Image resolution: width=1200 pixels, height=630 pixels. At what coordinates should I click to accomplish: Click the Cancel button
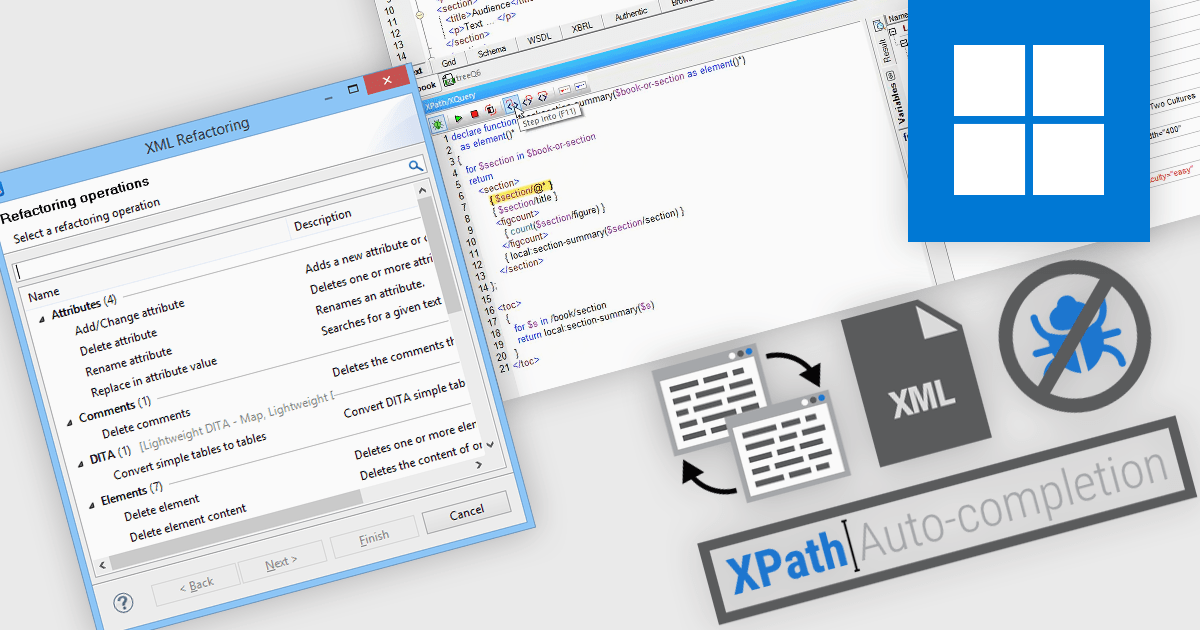466,514
